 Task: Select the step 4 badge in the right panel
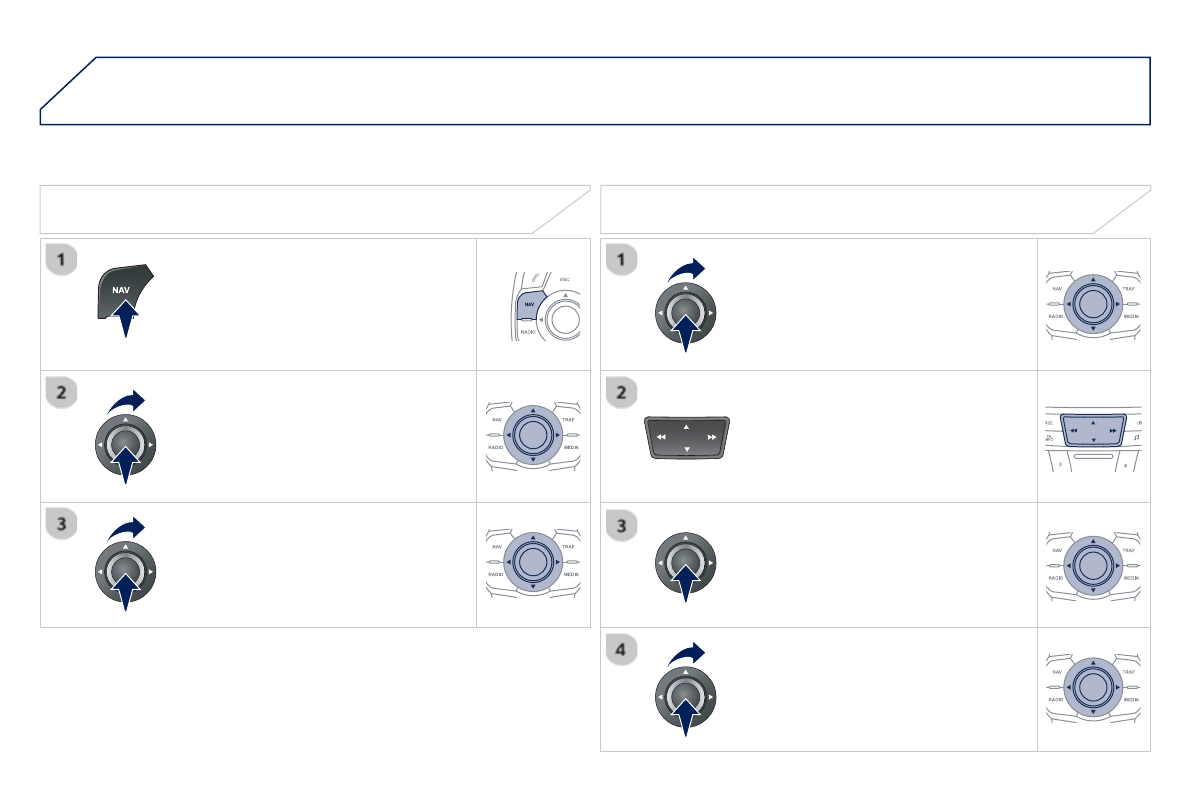coord(622,650)
